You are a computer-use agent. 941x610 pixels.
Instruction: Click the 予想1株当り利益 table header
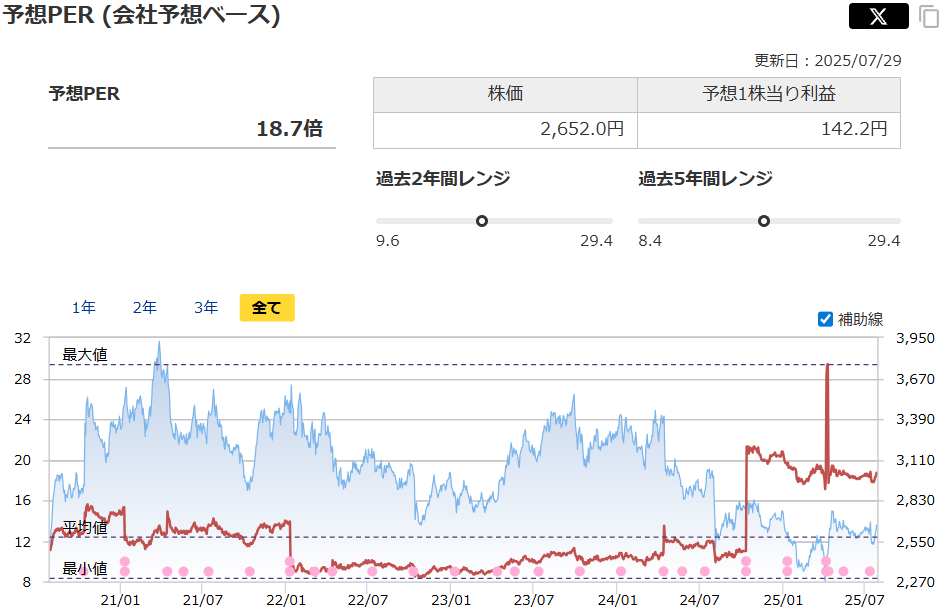click(769, 94)
